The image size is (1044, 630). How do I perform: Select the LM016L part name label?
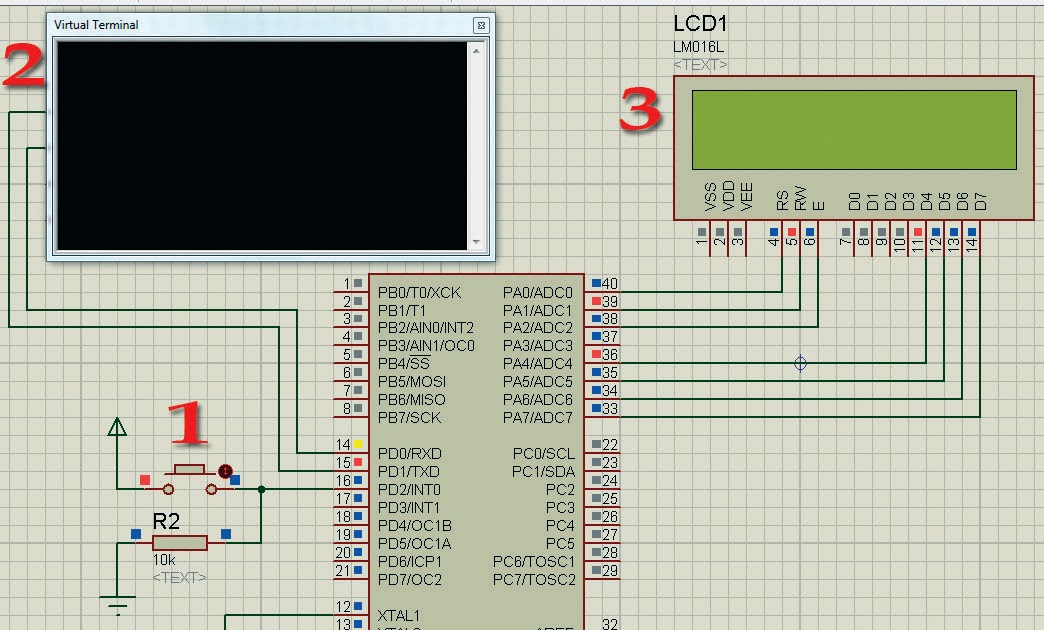698,47
